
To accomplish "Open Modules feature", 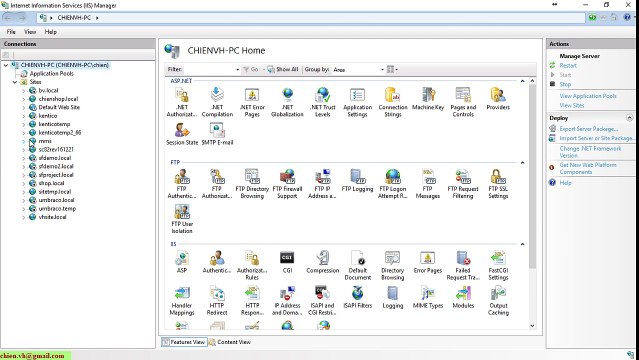I will [x=463, y=297].
